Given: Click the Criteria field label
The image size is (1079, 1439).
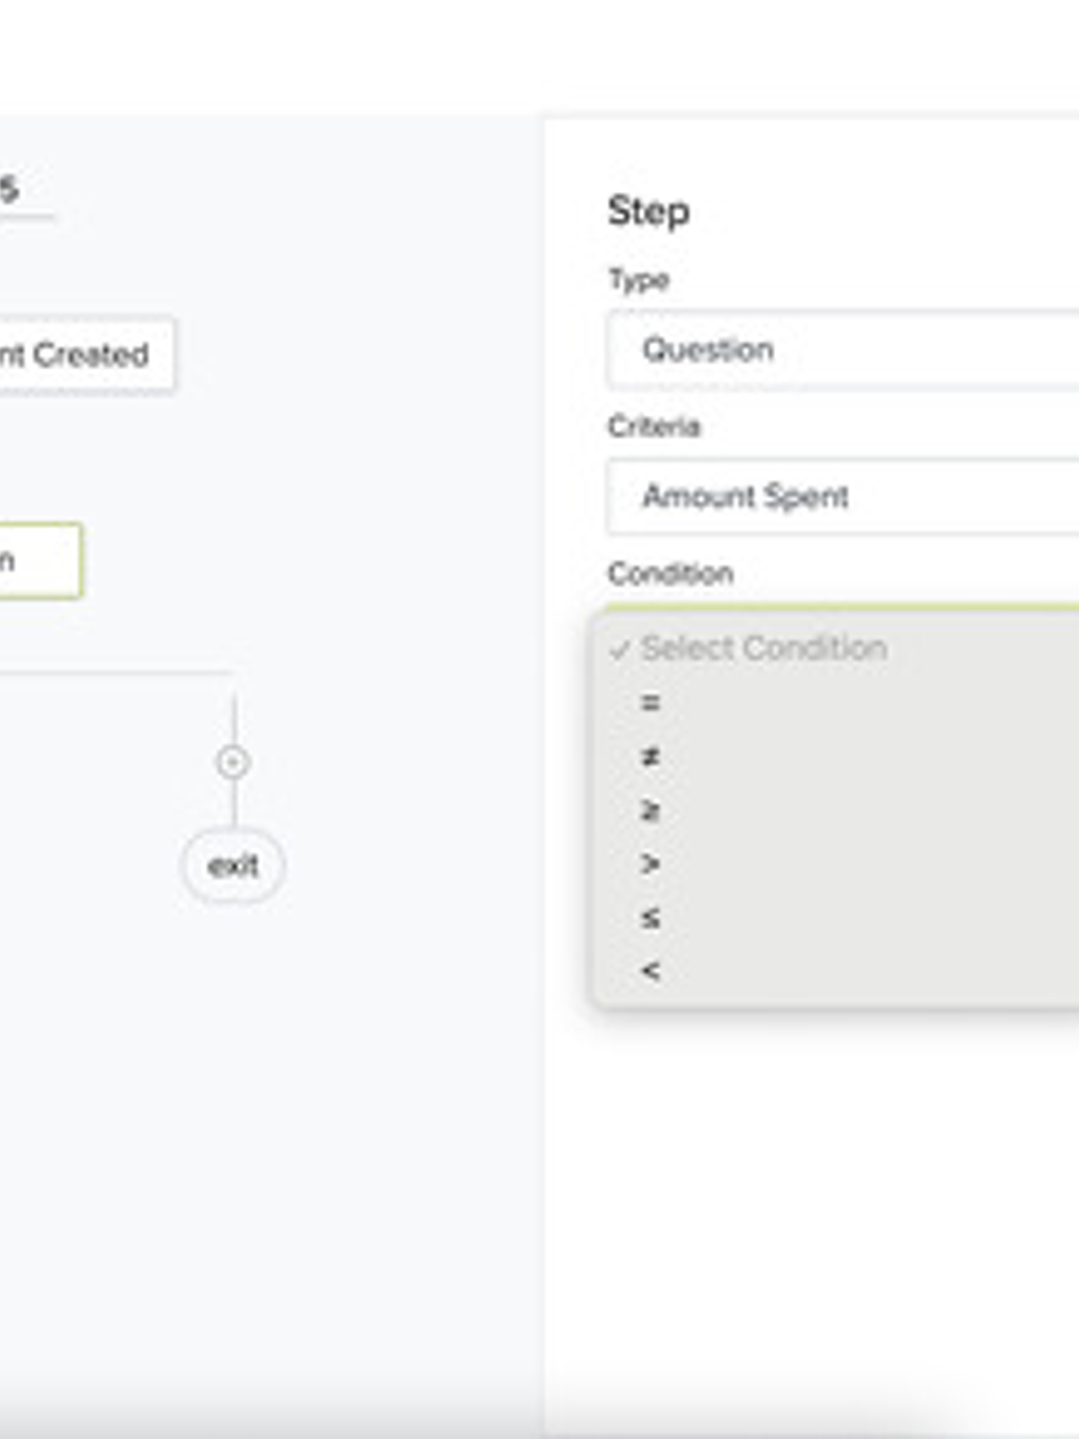Looking at the screenshot, I should pyautogui.click(x=654, y=427).
